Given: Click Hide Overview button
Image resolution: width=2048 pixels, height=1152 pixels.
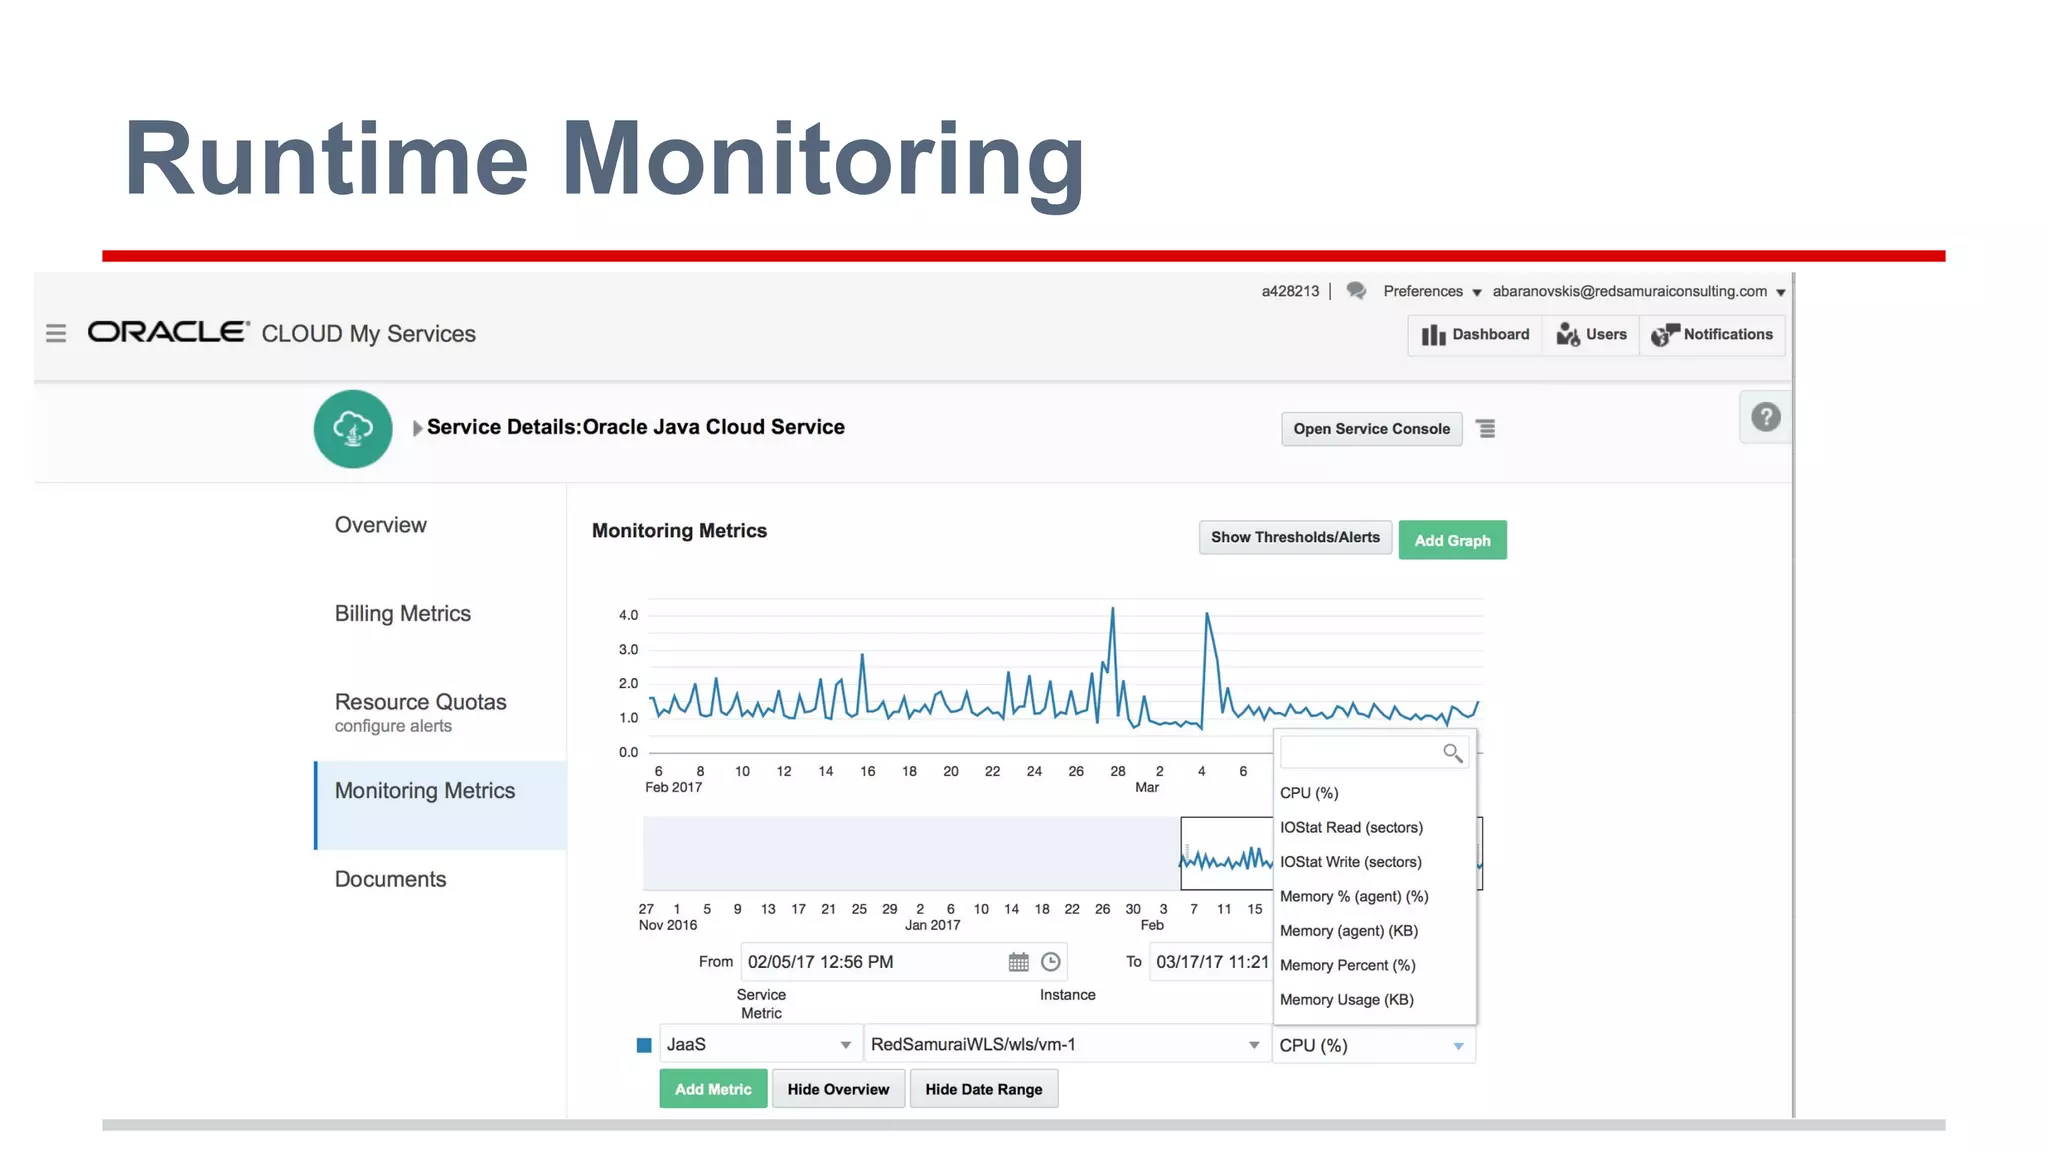Looking at the screenshot, I should point(838,1089).
